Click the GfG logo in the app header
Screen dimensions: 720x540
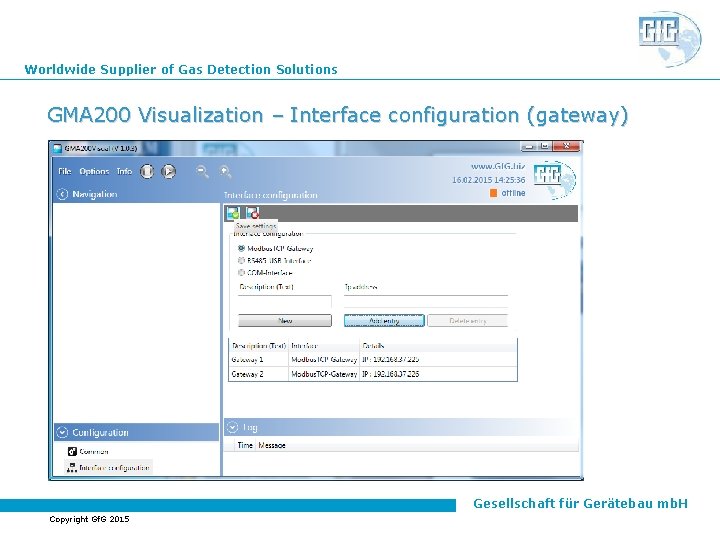555,179
